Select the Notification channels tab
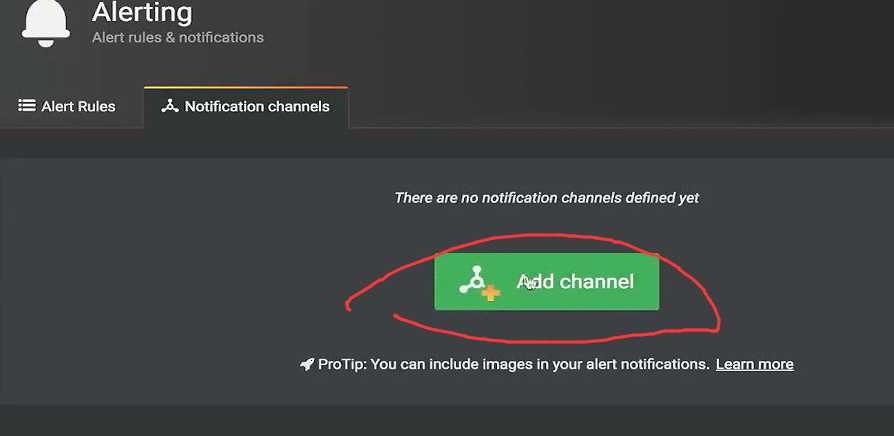Screen dimensions: 894x436 point(246,107)
